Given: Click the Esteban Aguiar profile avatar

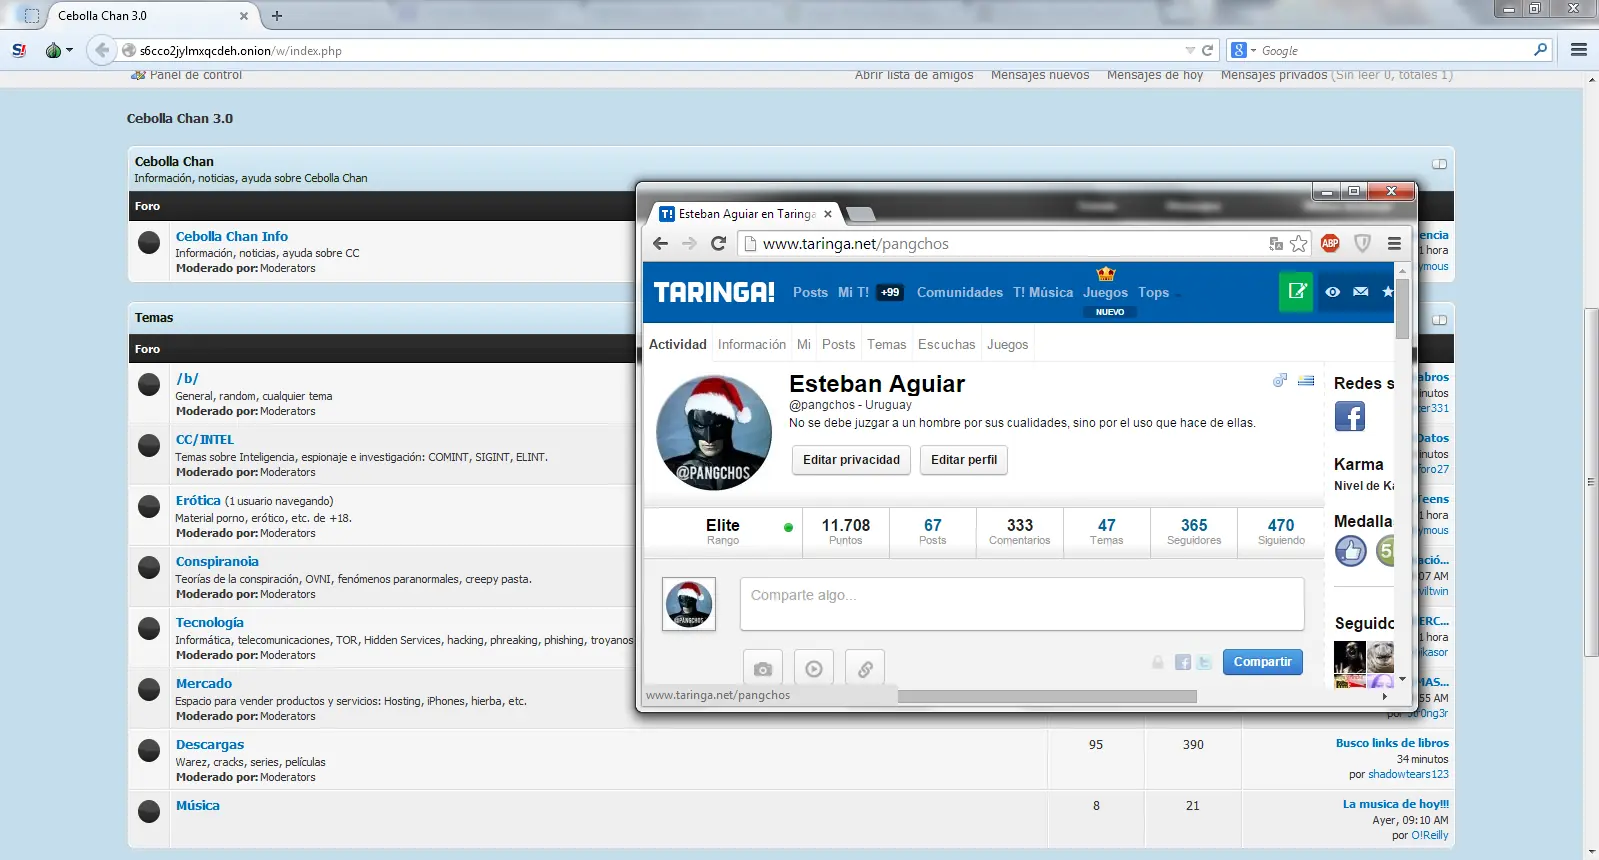Looking at the screenshot, I should tap(714, 433).
